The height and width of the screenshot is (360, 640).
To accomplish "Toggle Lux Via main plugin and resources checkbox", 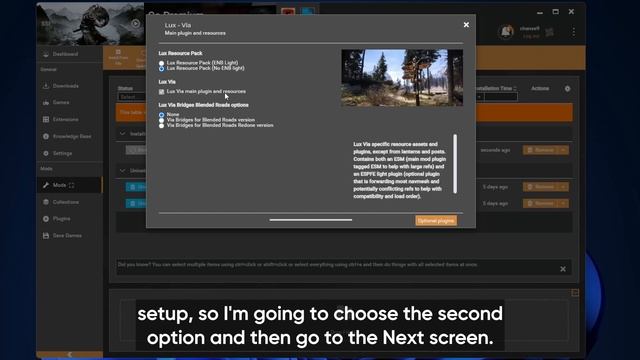I will click(162, 92).
